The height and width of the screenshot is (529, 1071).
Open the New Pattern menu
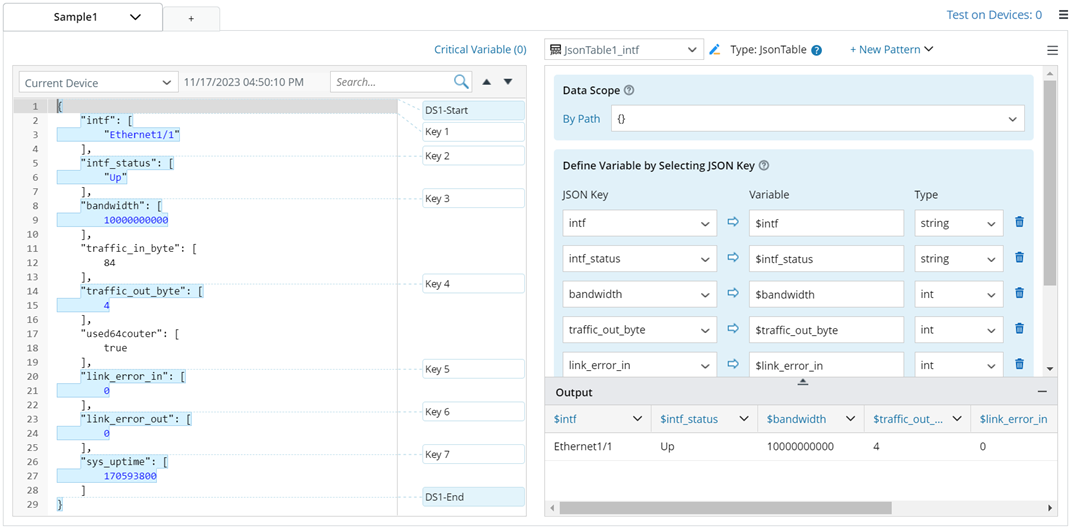click(891, 49)
